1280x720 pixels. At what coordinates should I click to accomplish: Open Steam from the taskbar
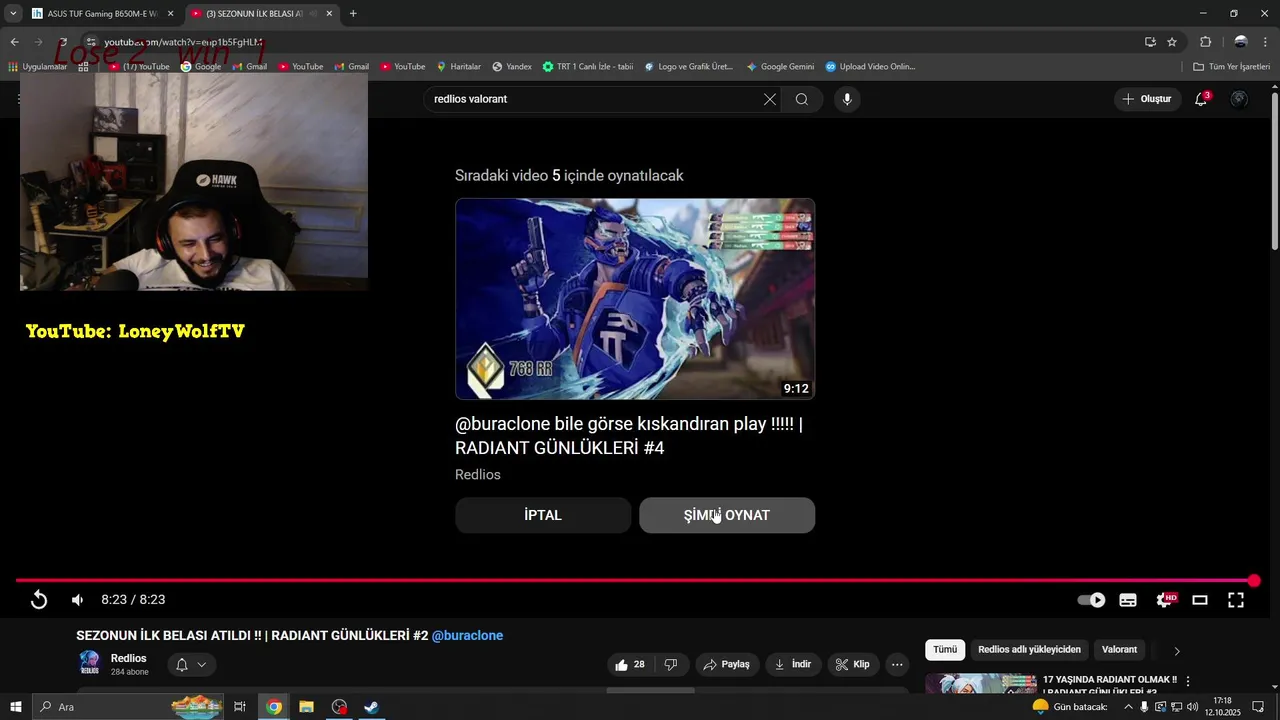[x=371, y=707]
